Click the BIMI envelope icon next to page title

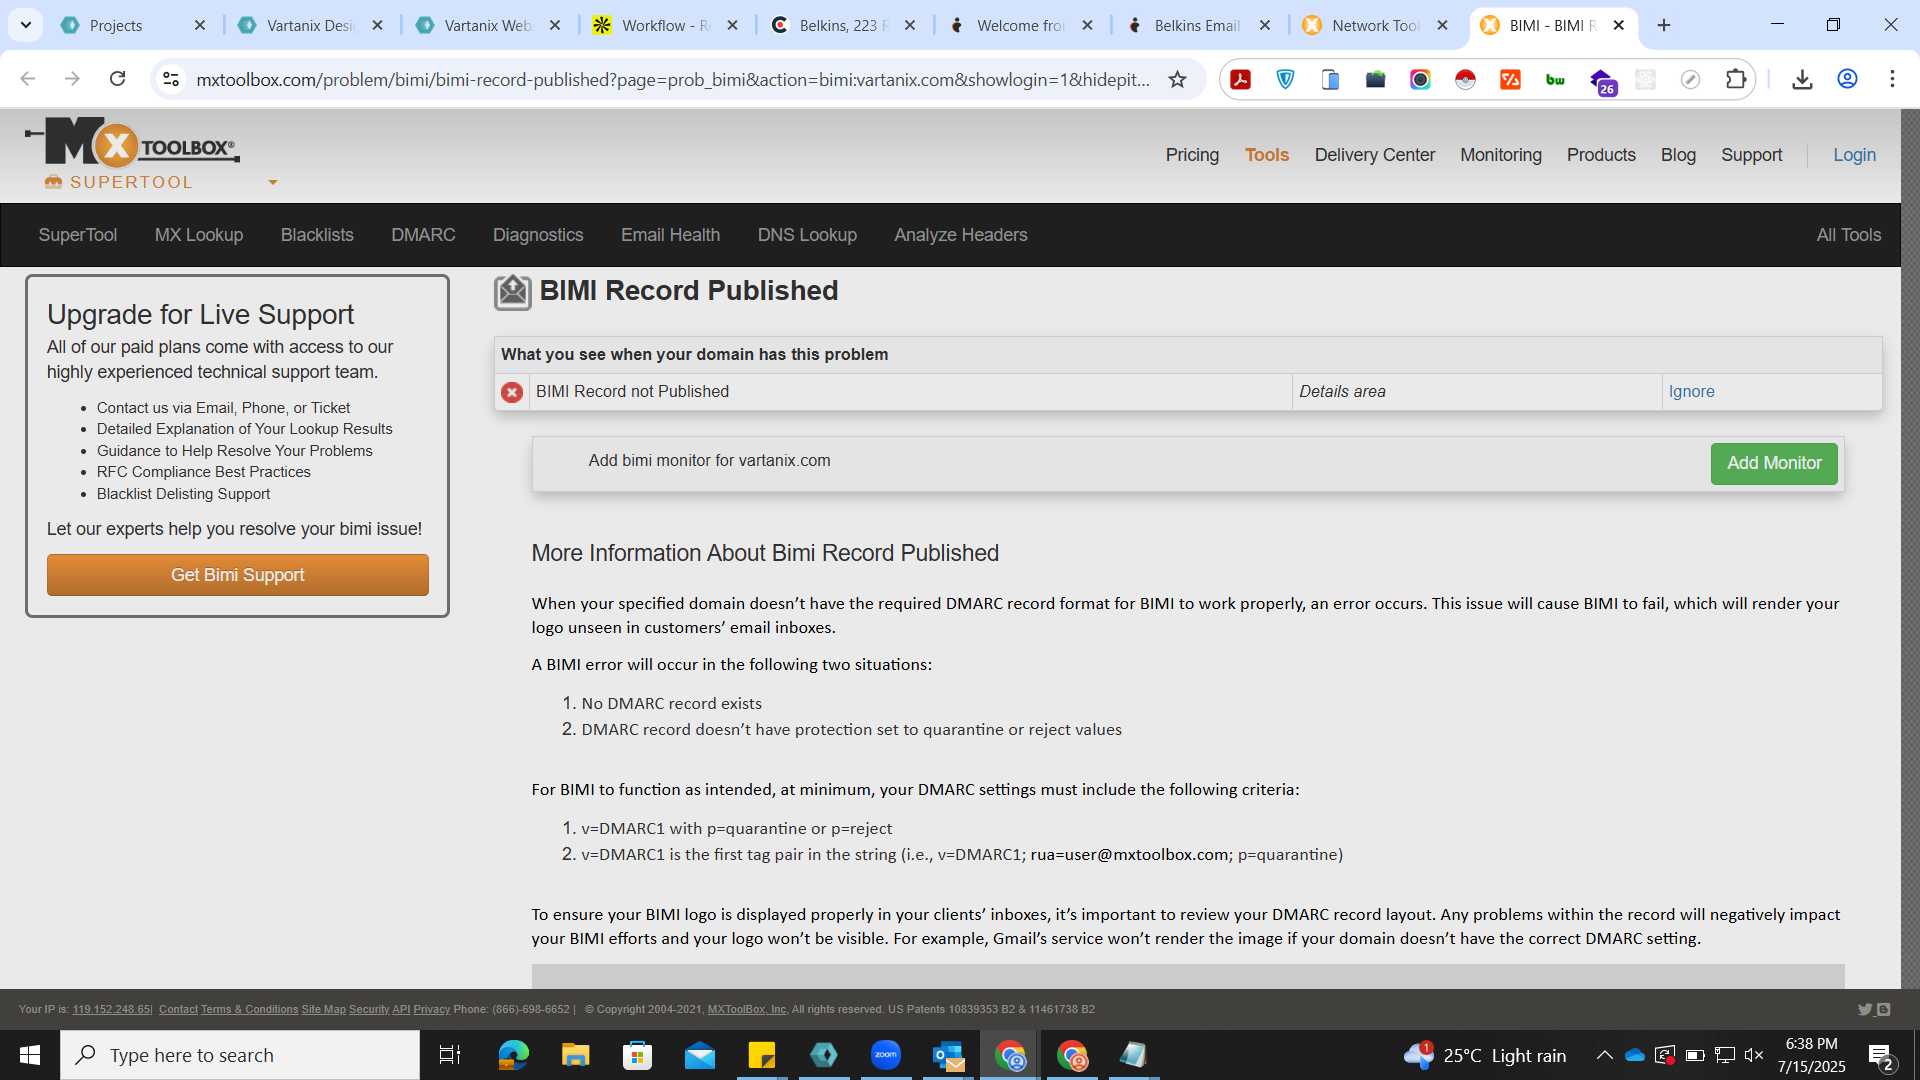coord(513,292)
